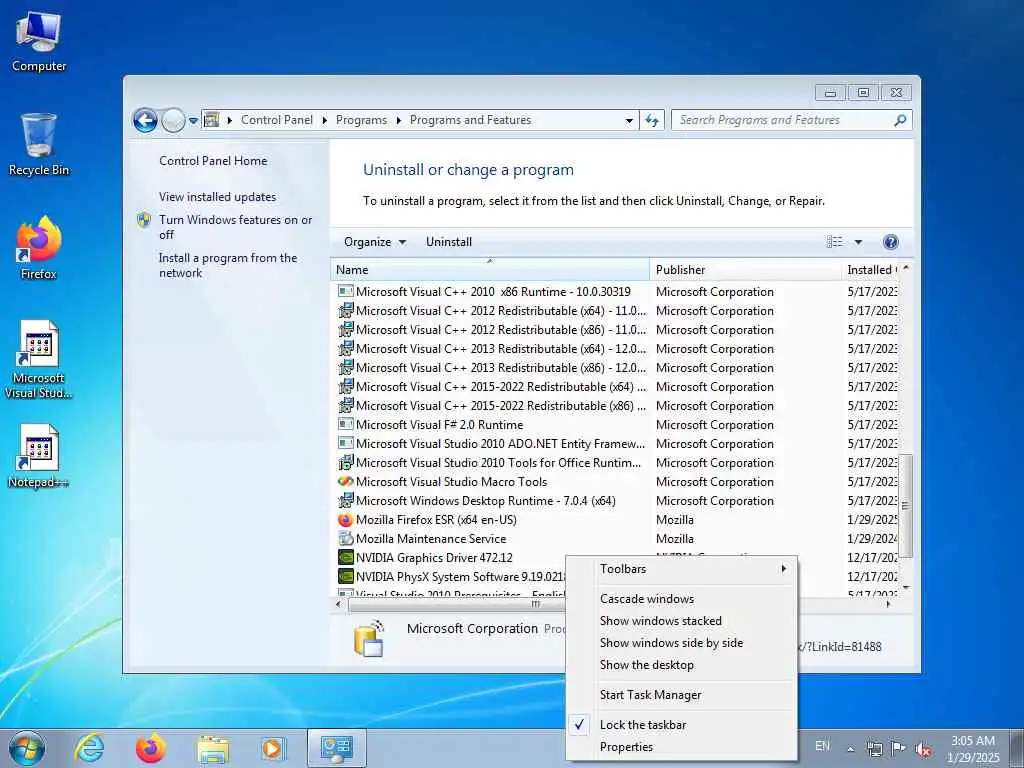Open the More options view dropdown arrow
The width and height of the screenshot is (1024, 768).
[858, 242]
